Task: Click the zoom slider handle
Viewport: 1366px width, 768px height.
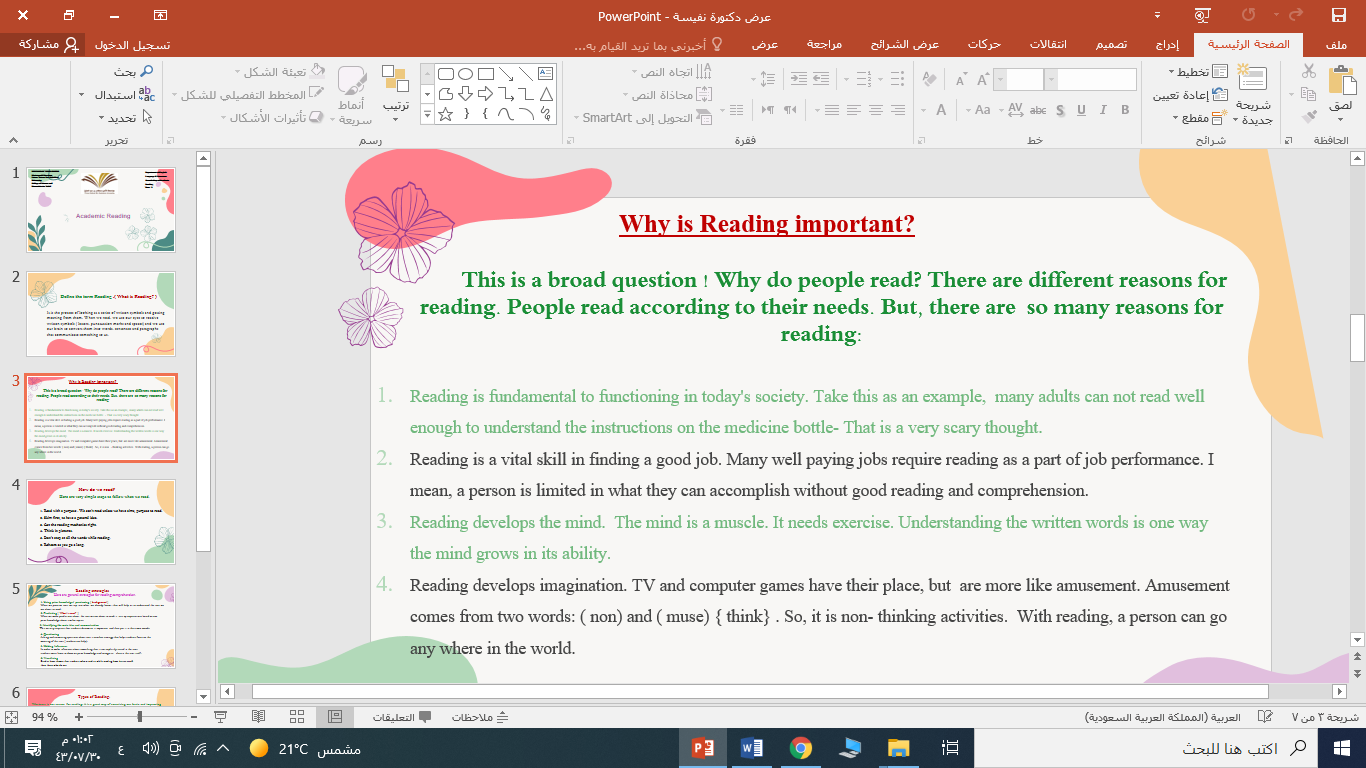Action: (139, 717)
